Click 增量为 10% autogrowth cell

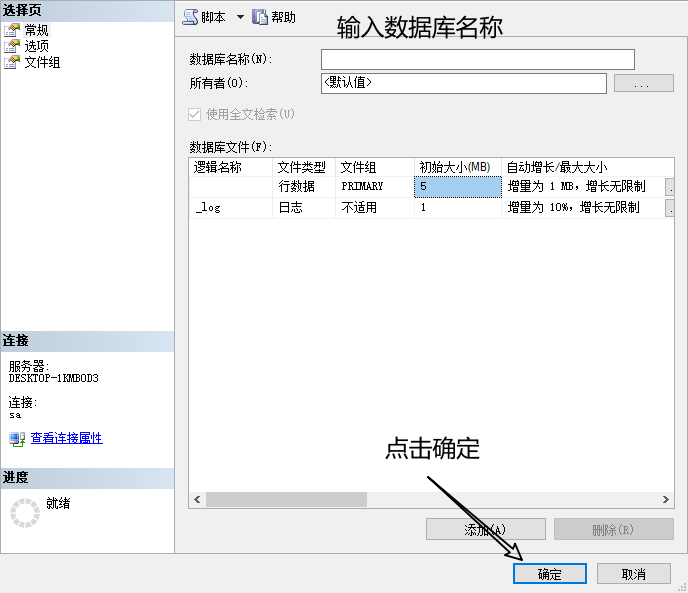[583, 208]
